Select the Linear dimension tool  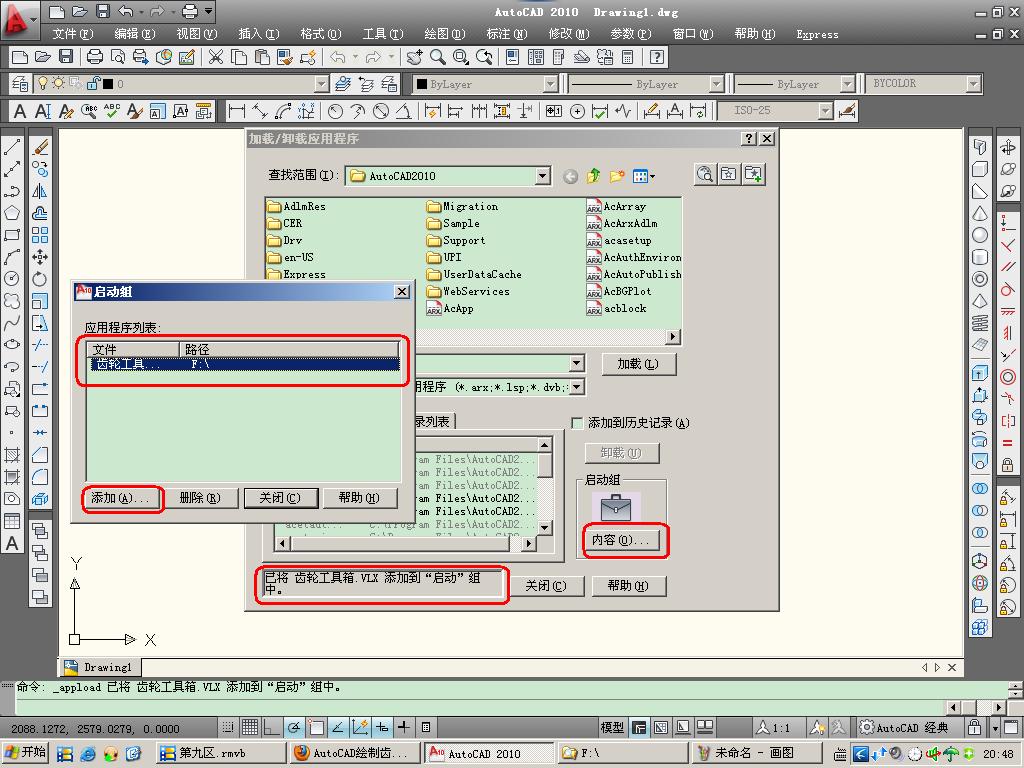(x=236, y=112)
